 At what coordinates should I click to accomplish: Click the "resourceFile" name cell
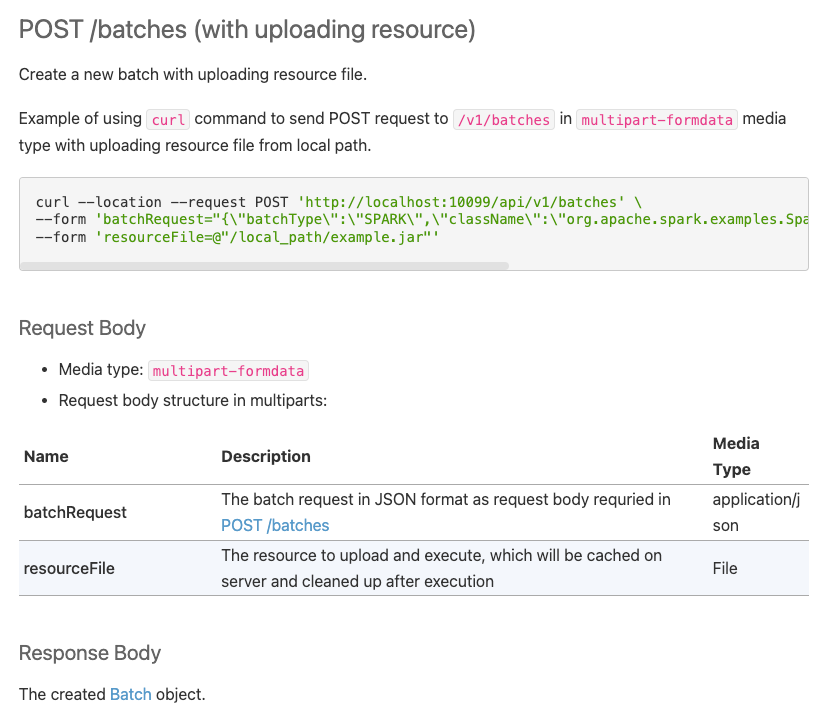[69, 568]
